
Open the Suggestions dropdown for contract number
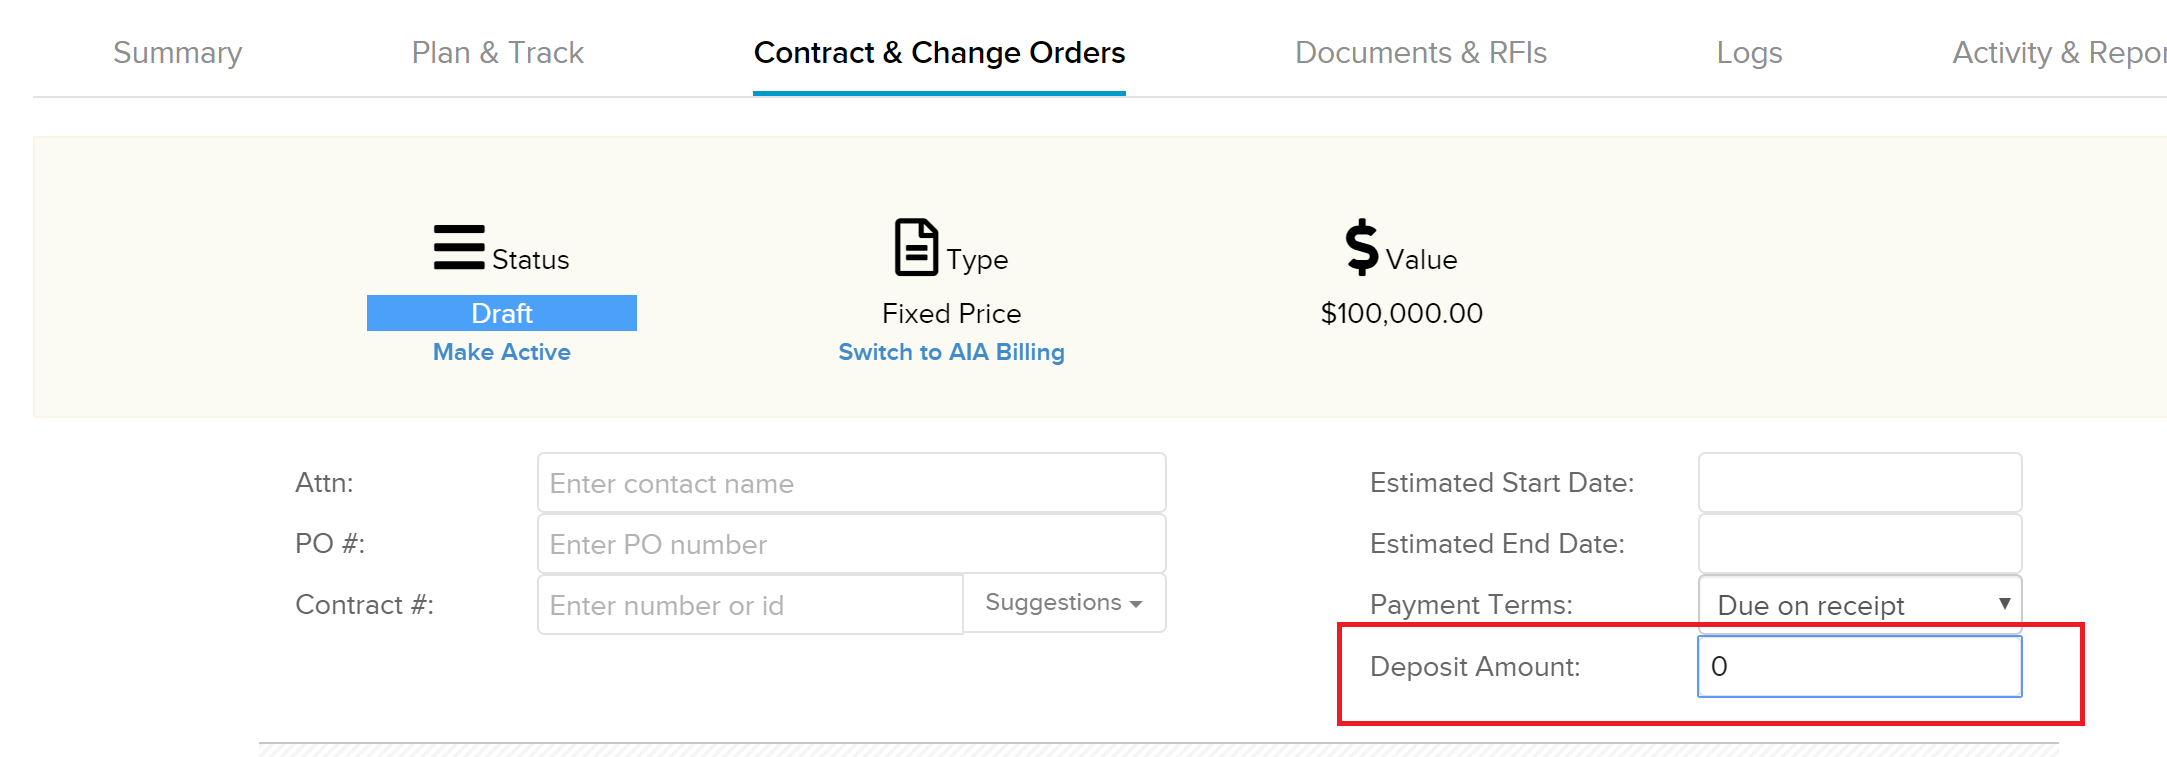1064,603
